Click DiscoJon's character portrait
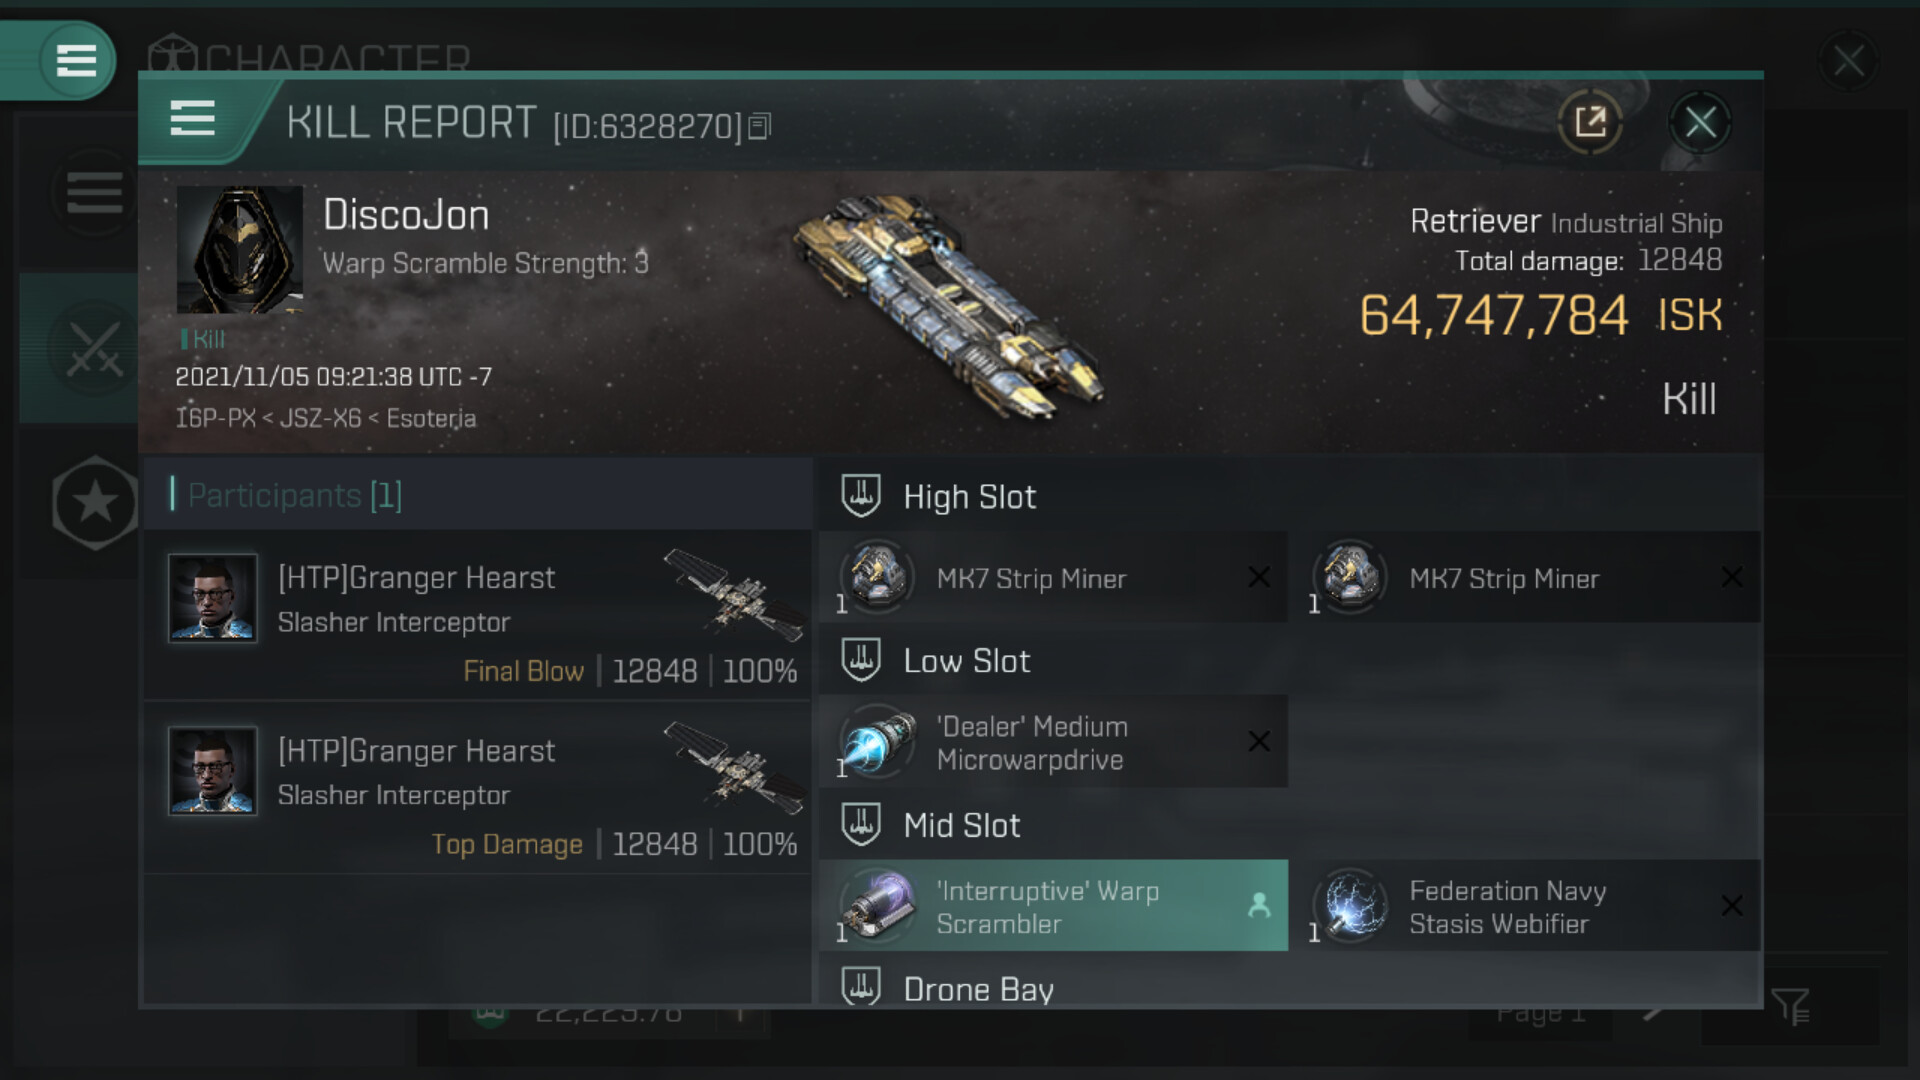This screenshot has width=1920, height=1080. (x=240, y=249)
